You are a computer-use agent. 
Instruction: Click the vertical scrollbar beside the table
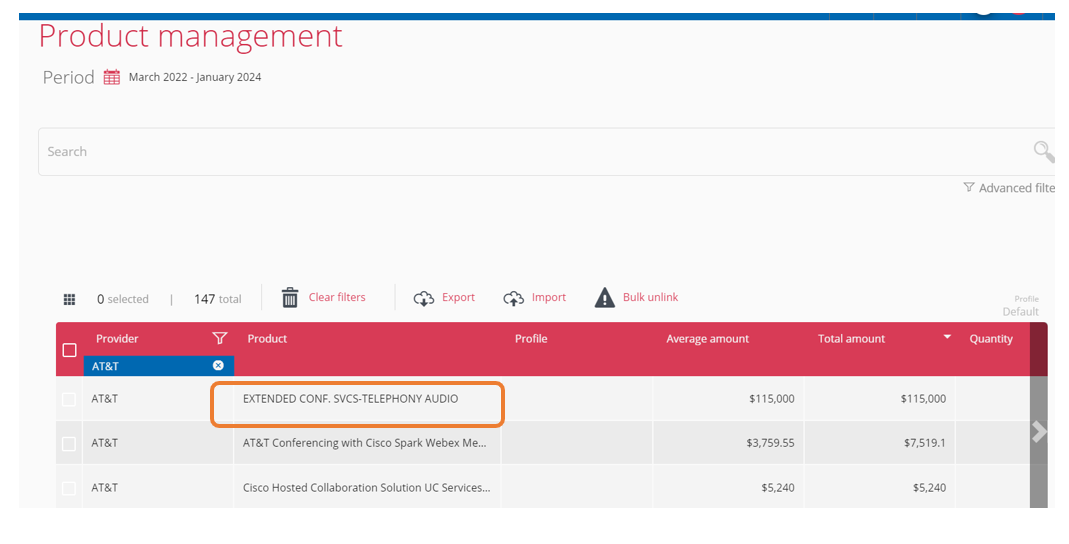pyautogui.click(x=1038, y=415)
